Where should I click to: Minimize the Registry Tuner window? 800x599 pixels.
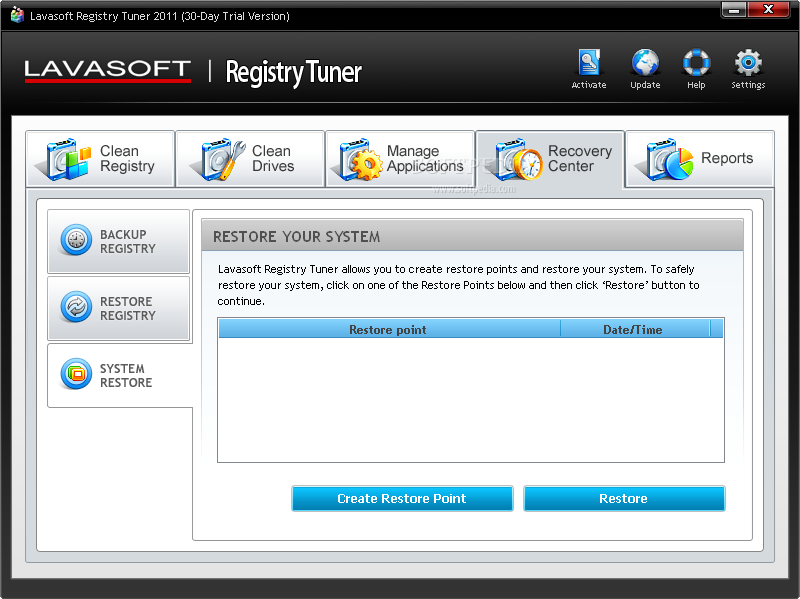(734, 10)
